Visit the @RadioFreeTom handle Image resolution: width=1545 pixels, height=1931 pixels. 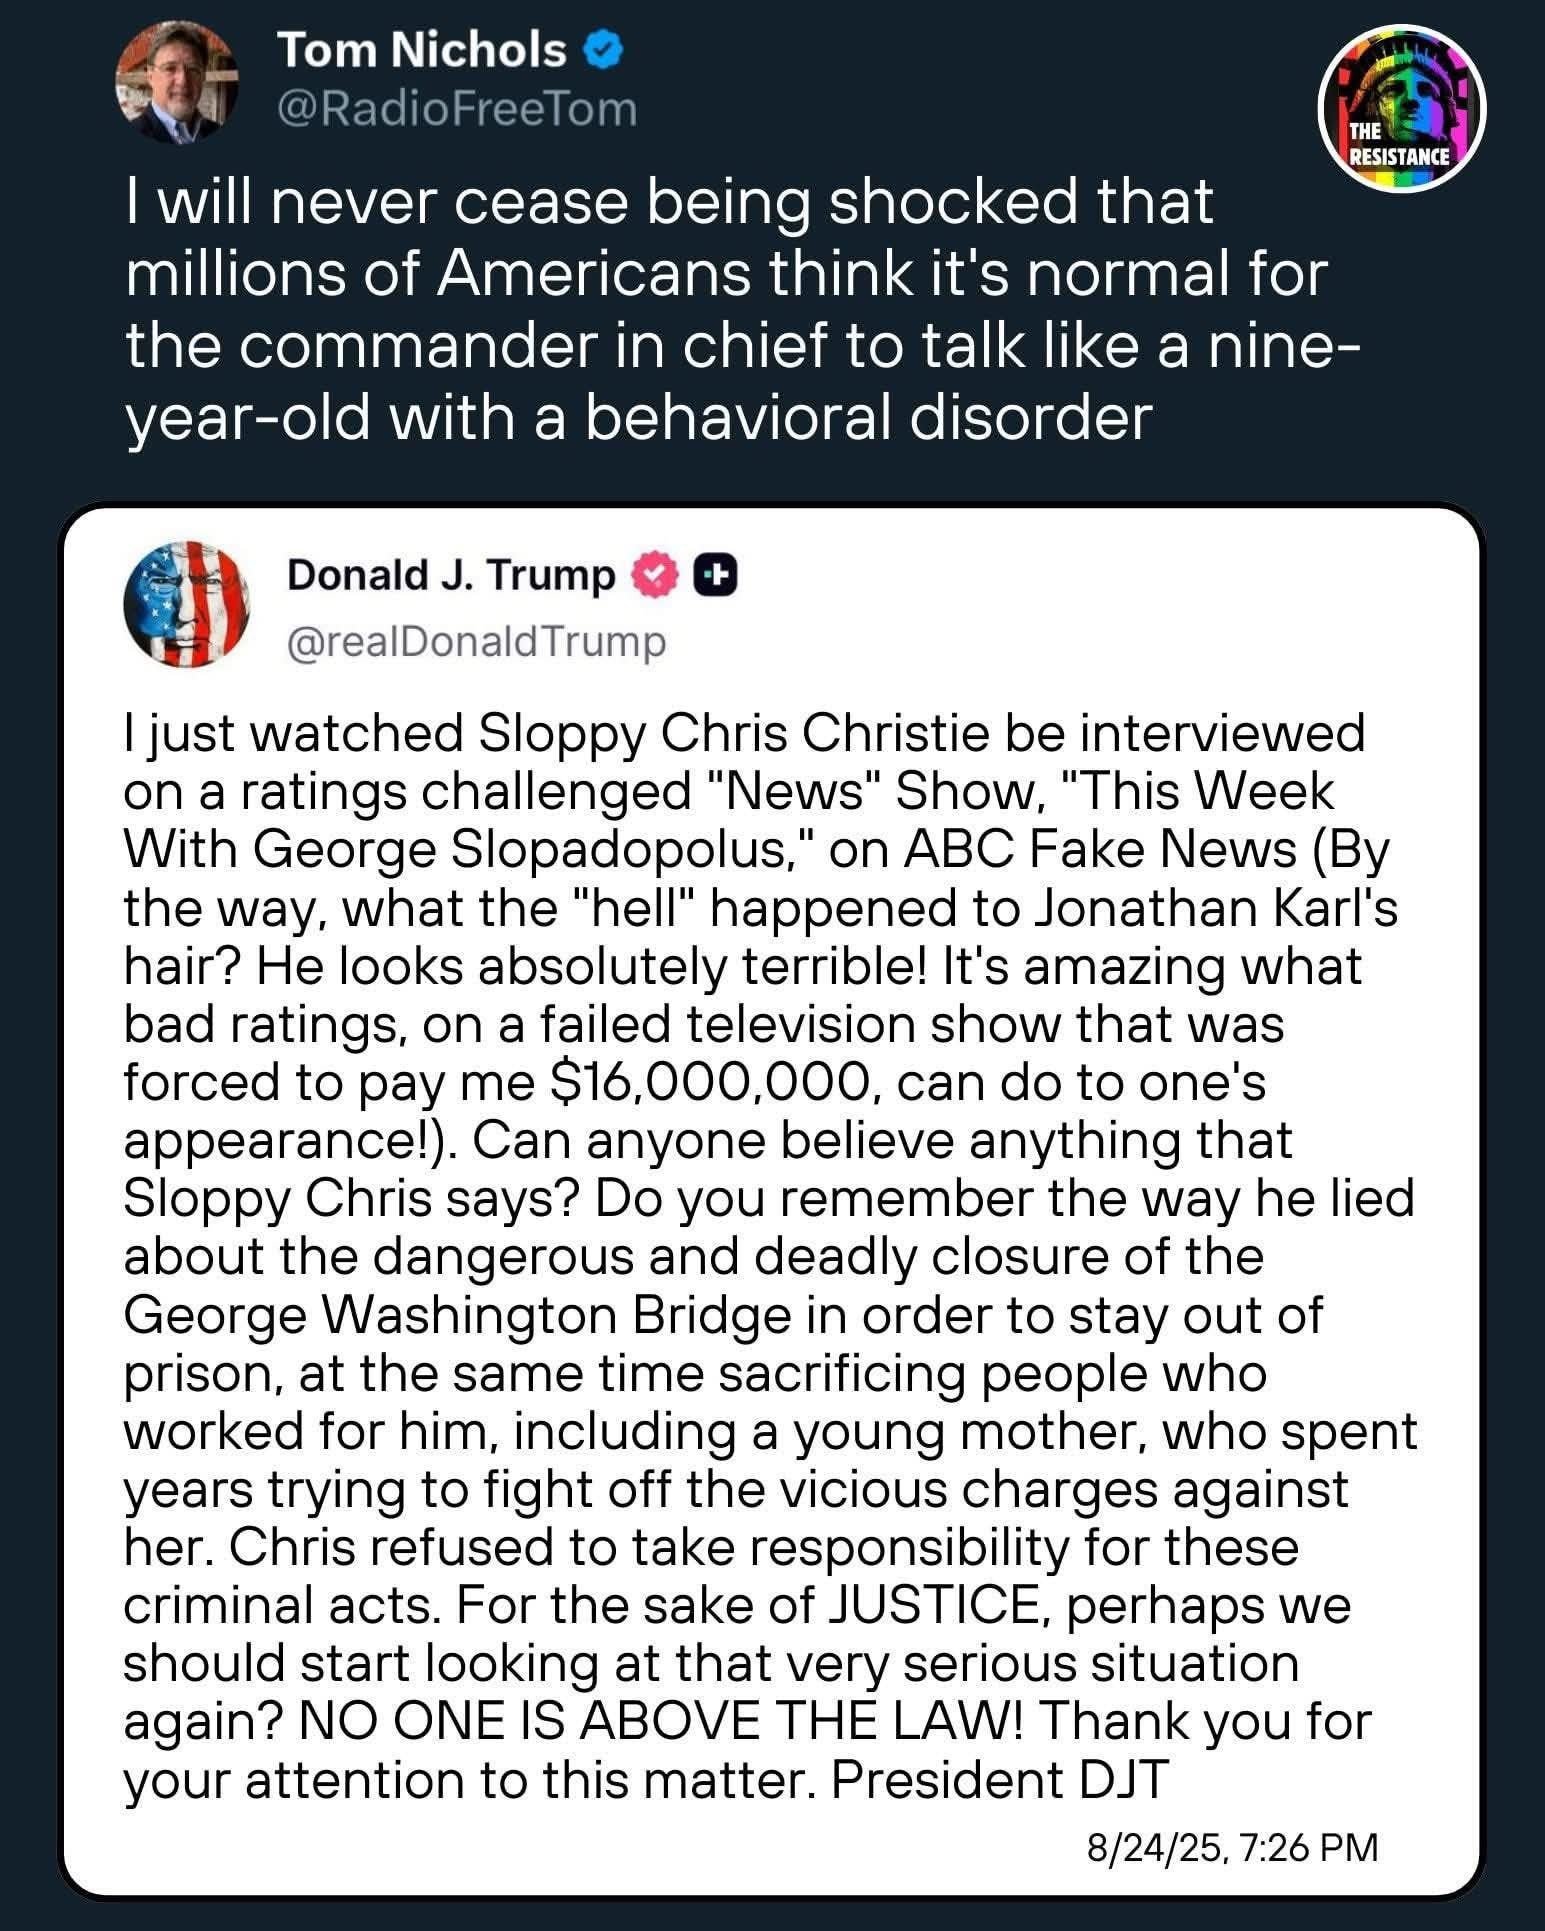pyautogui.click(x=457, y=108)
